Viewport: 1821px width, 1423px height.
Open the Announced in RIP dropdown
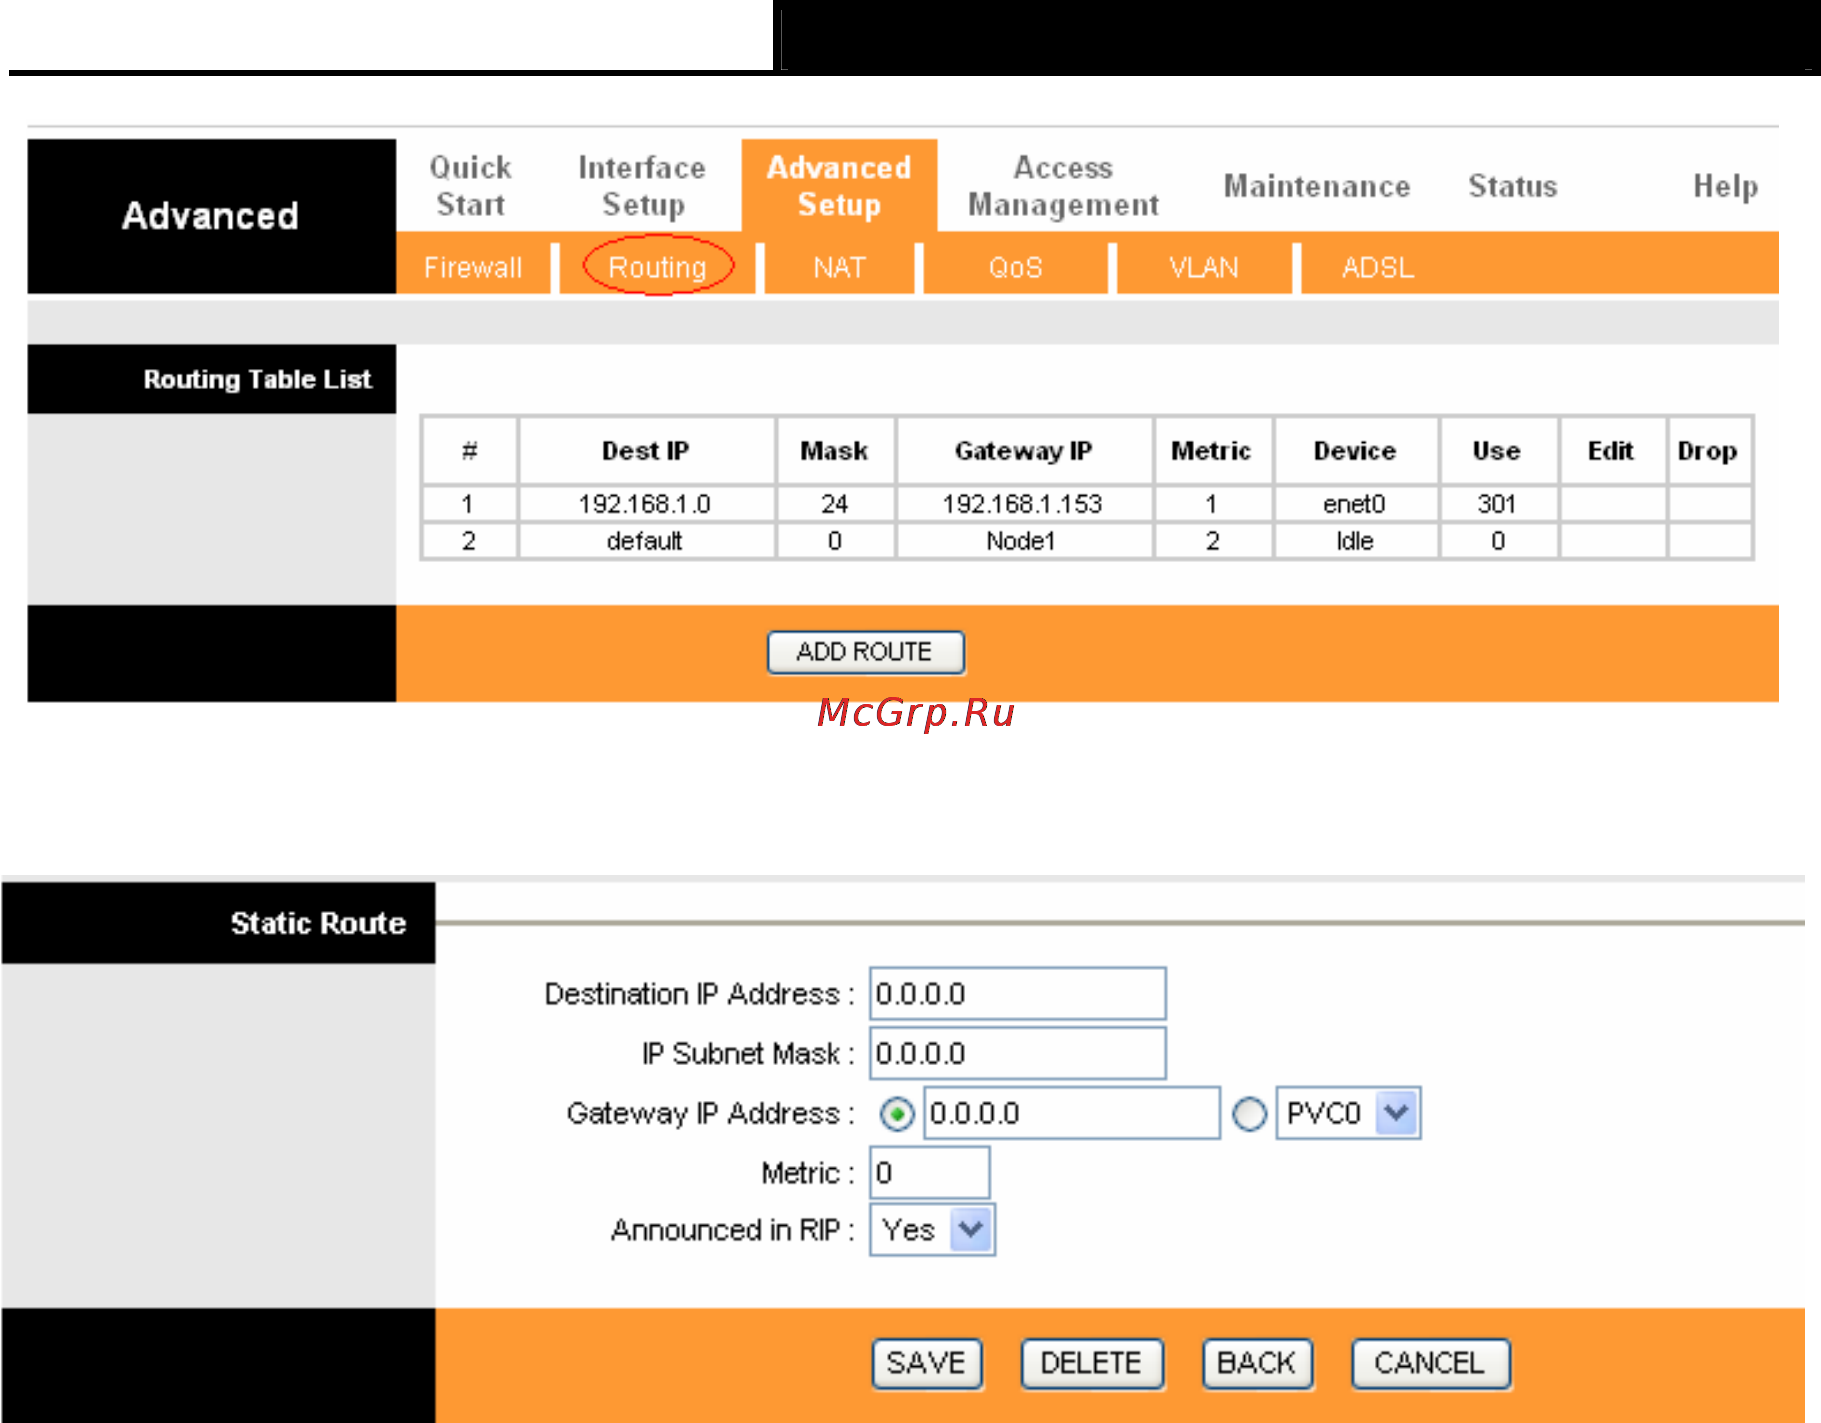932,1230
